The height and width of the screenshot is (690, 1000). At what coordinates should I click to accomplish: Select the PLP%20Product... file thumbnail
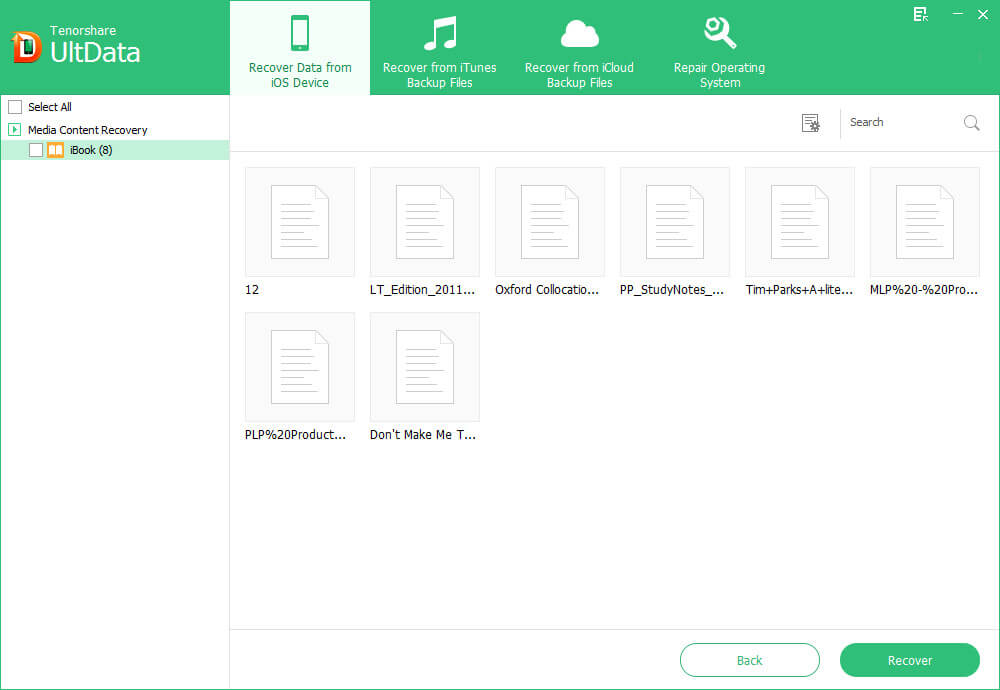300,367
